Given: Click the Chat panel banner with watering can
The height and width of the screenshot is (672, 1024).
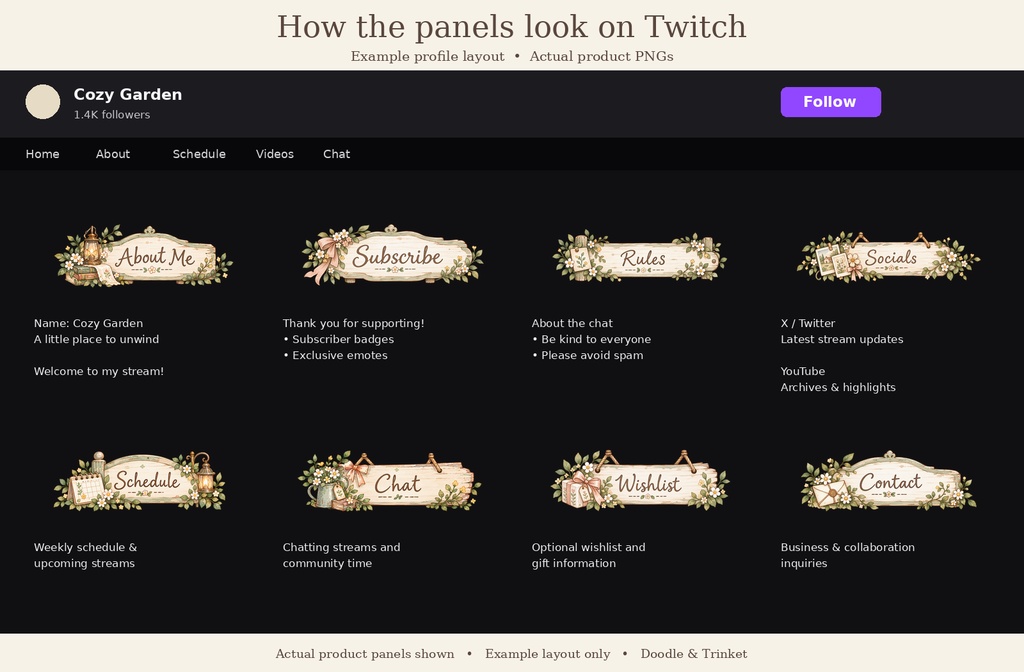Looking at the screenshot, I should [390, 481].
